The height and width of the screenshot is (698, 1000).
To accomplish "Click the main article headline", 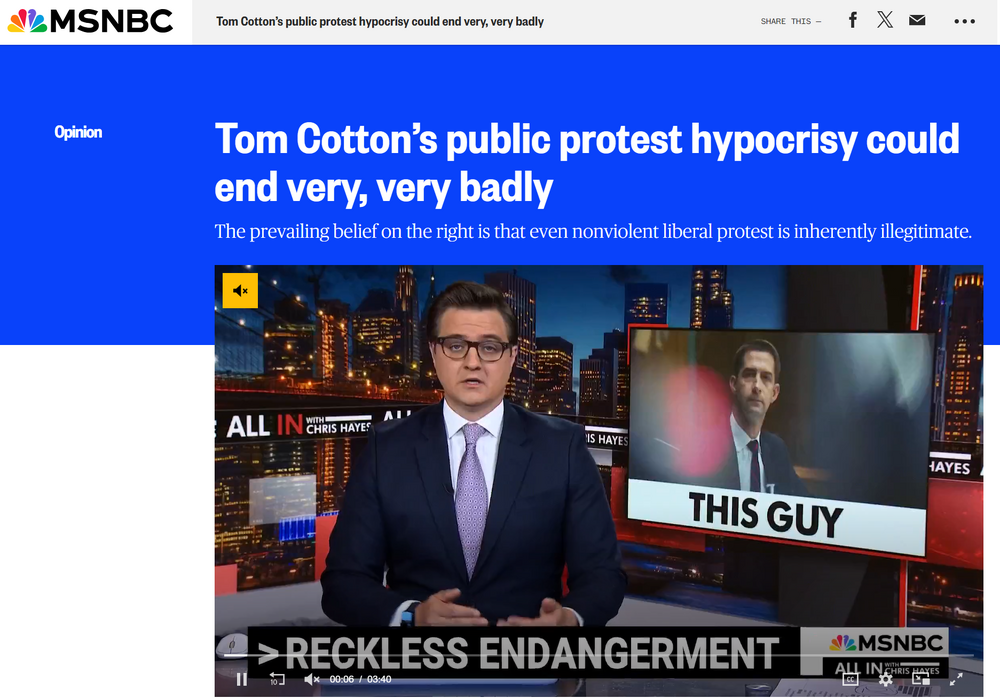I will click(586, 163).
